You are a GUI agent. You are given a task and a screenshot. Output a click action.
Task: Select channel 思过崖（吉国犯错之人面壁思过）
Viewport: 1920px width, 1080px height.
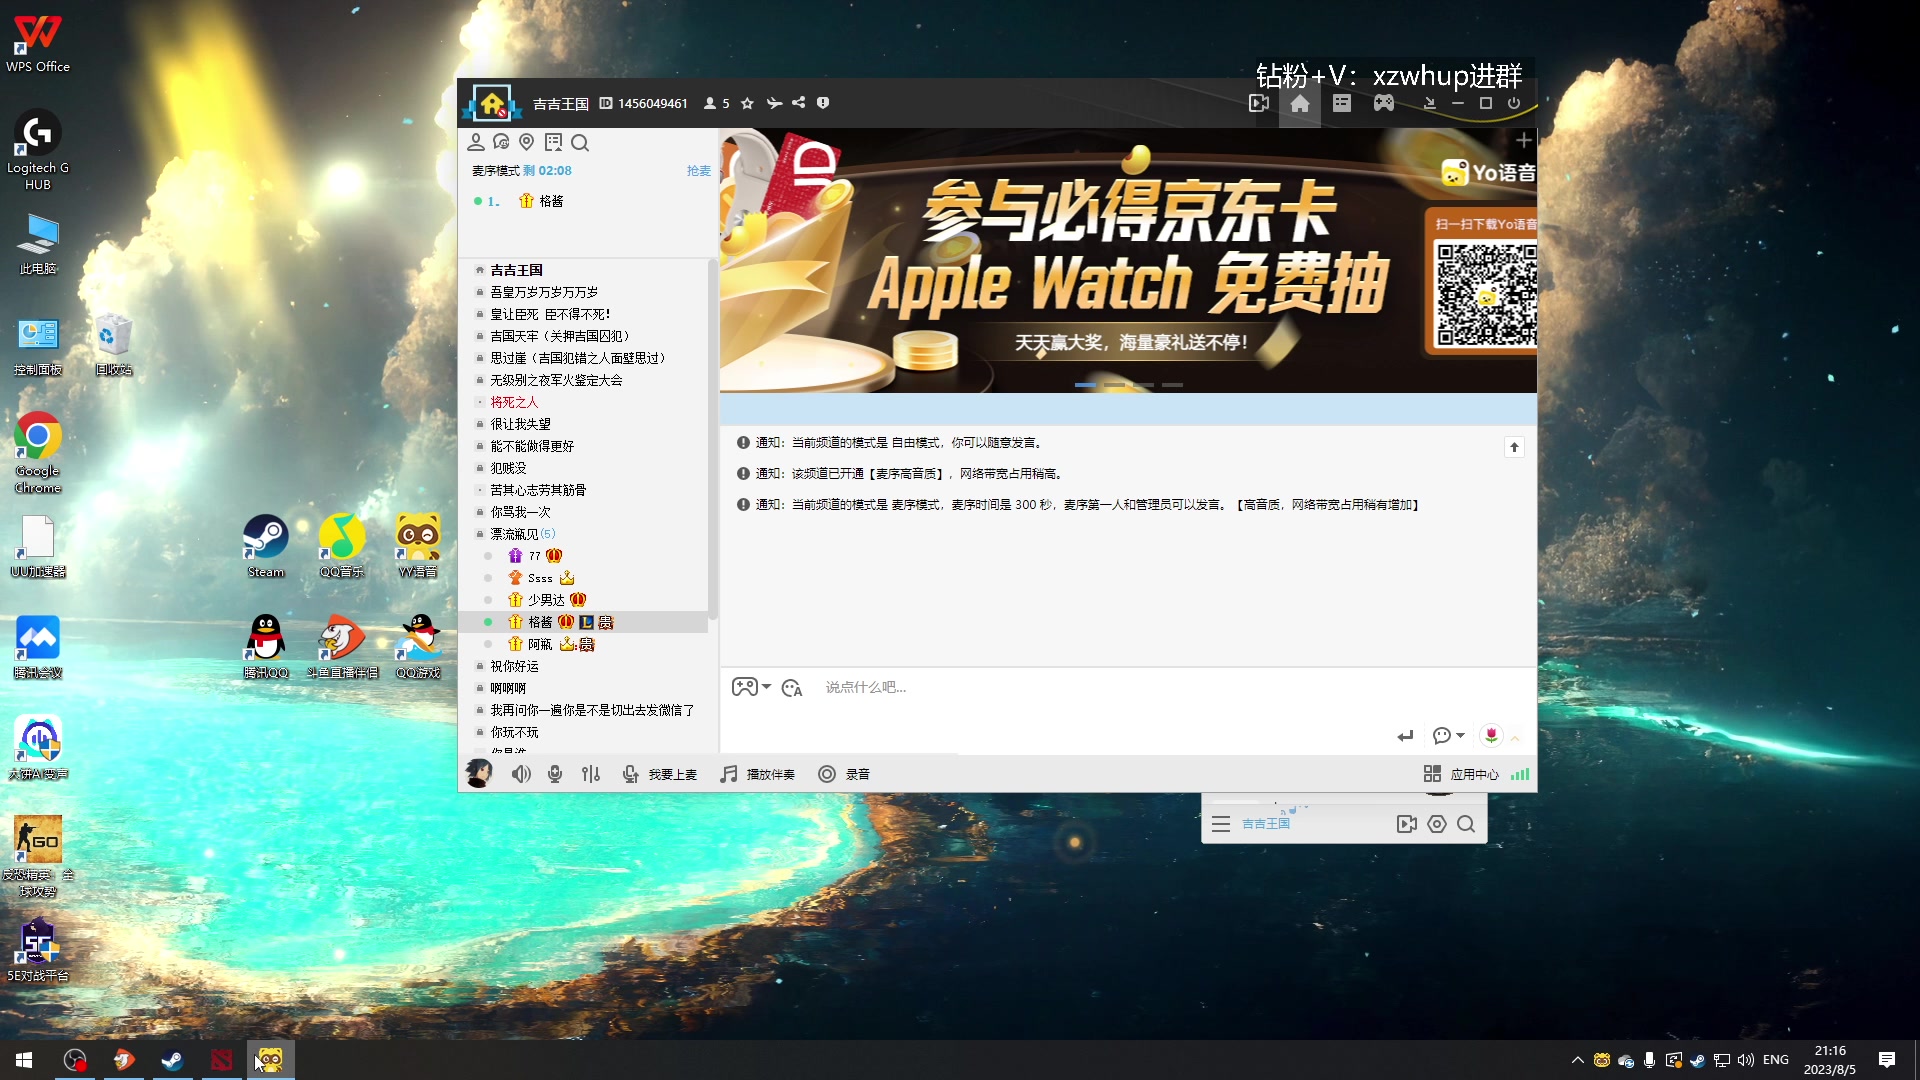point(580,358)
